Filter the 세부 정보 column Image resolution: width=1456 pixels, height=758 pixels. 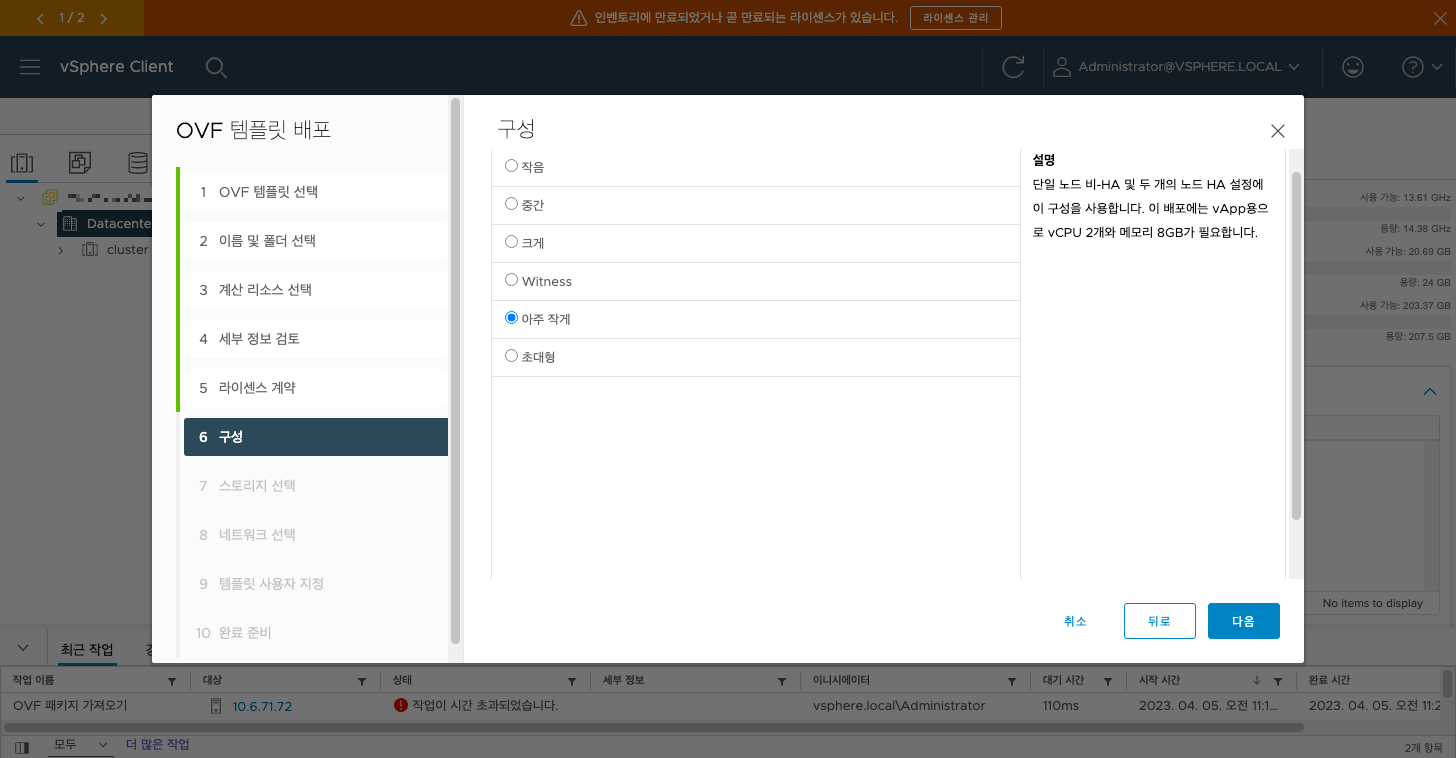click(x=782, y=681)
